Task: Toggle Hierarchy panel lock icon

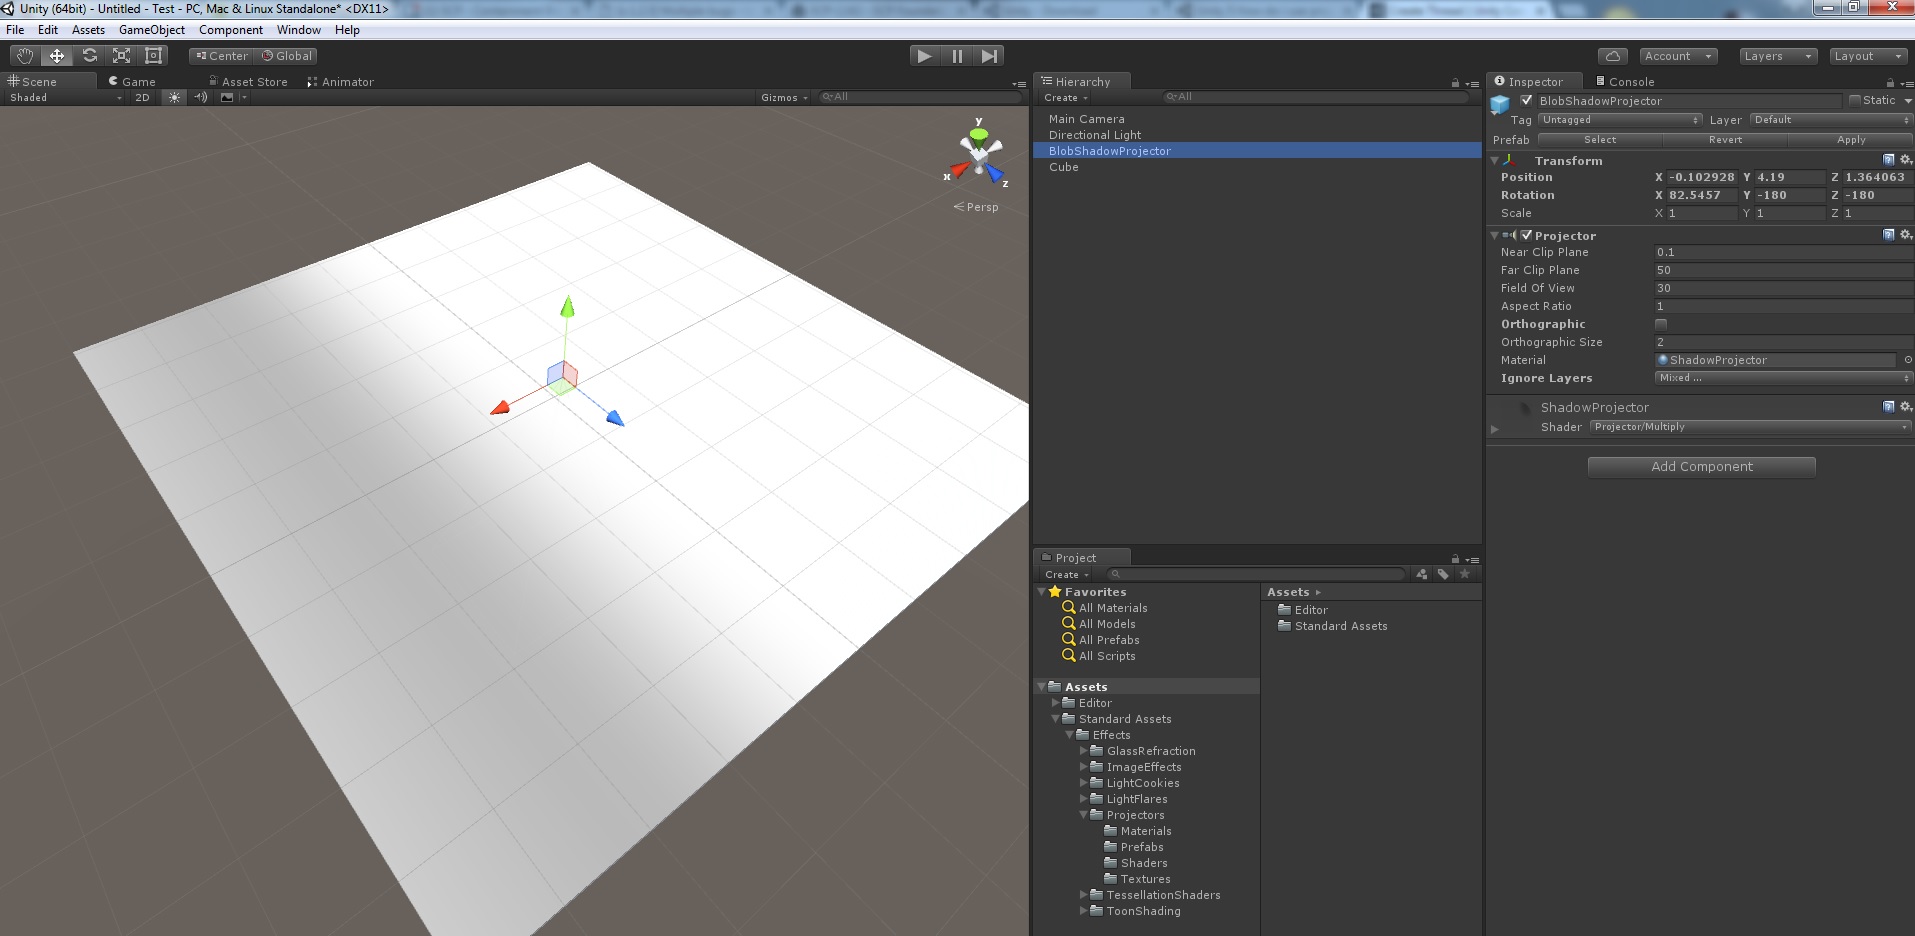Action: coord(1455,83)
